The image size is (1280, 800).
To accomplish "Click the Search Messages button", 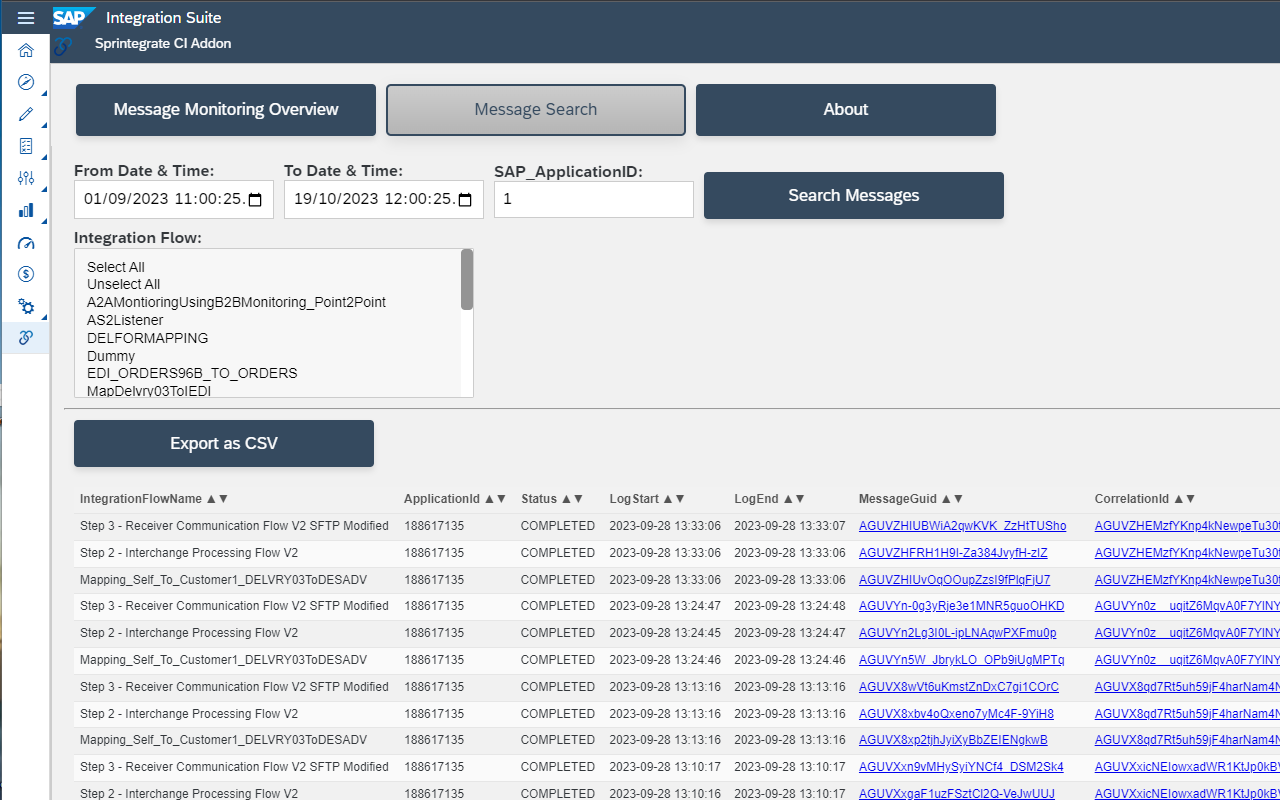I will tap(853, 195).
